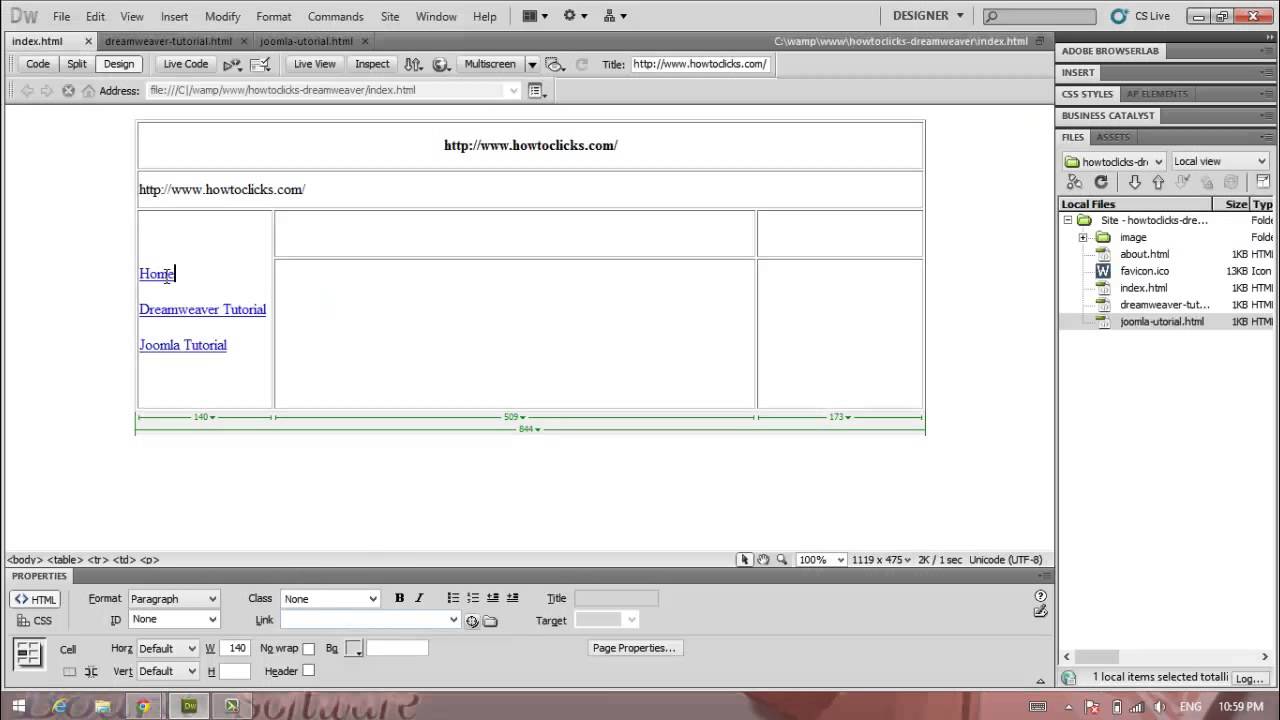Click the Get files down arrow
The image size is (1280, 720).
1134,182
